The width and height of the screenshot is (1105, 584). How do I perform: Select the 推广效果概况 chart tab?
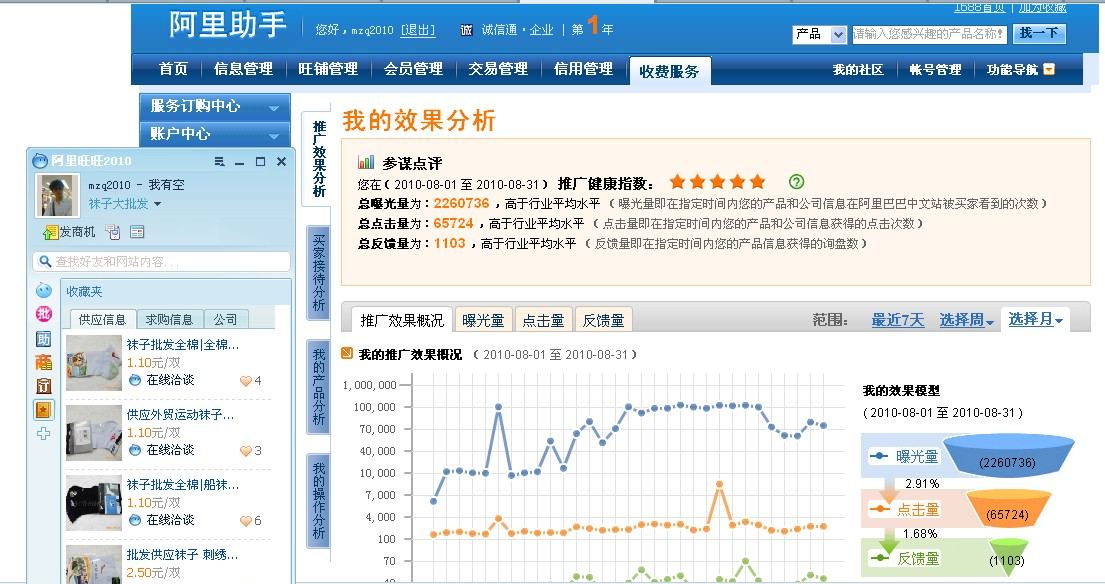402,320
